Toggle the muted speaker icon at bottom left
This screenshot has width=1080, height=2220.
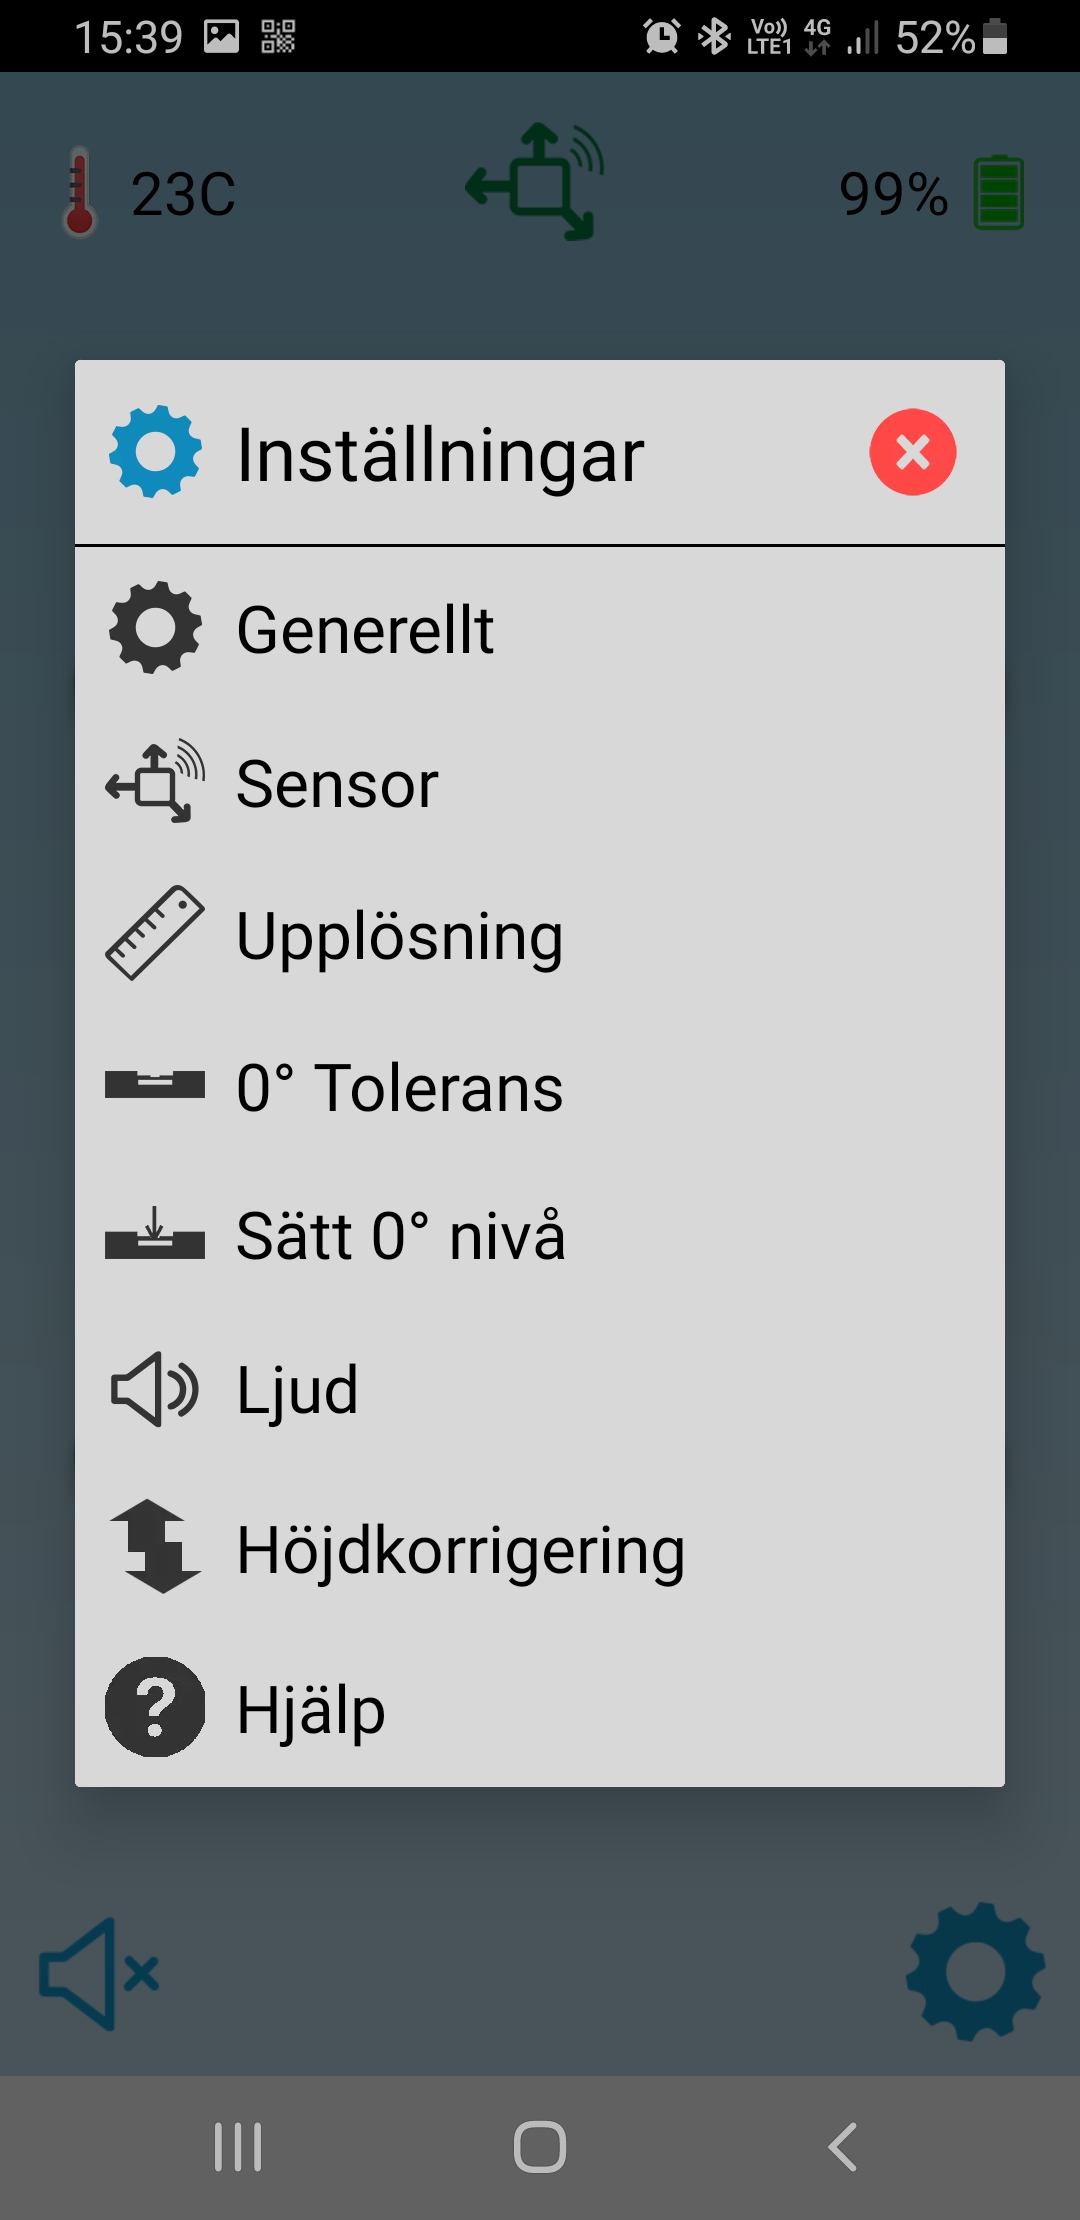coord(99,1974)
